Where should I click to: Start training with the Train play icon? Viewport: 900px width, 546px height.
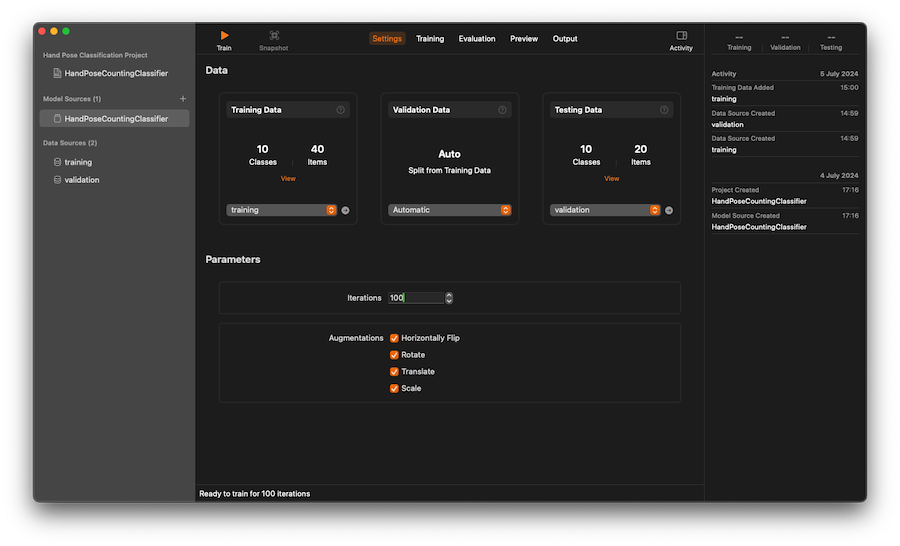coord(224,36)
